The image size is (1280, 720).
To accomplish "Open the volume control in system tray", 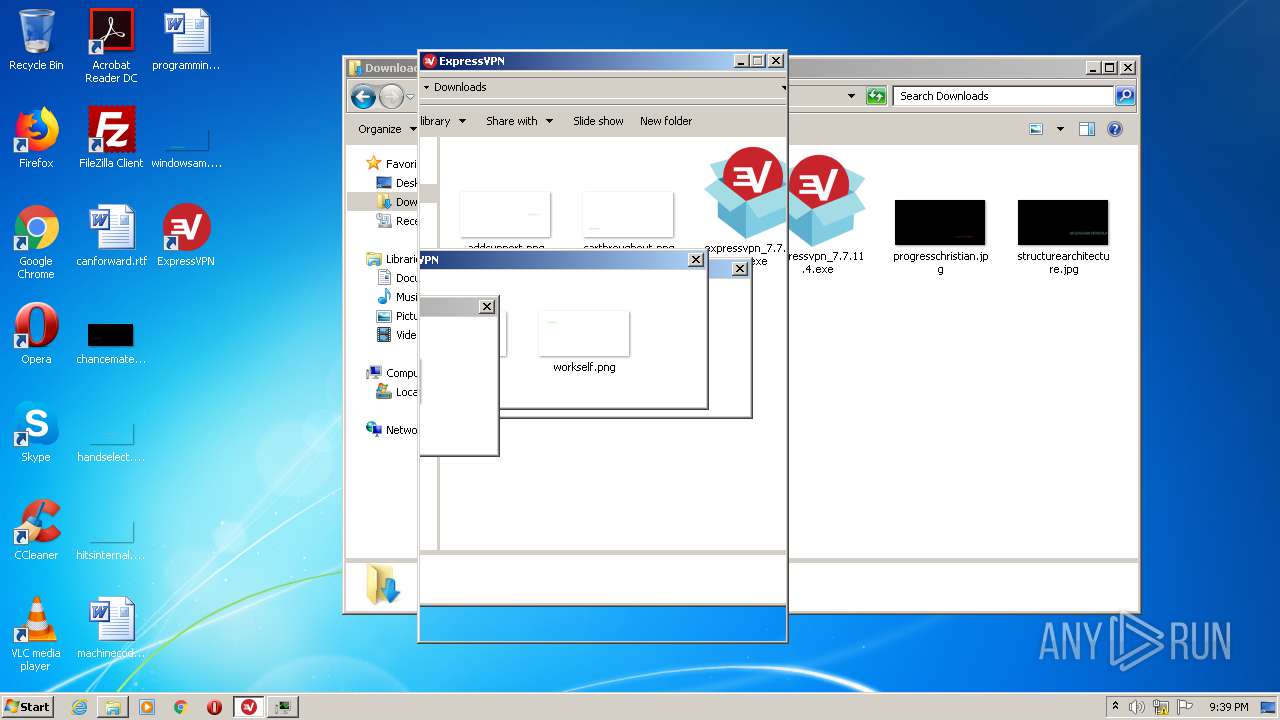I will [1136, 707].
